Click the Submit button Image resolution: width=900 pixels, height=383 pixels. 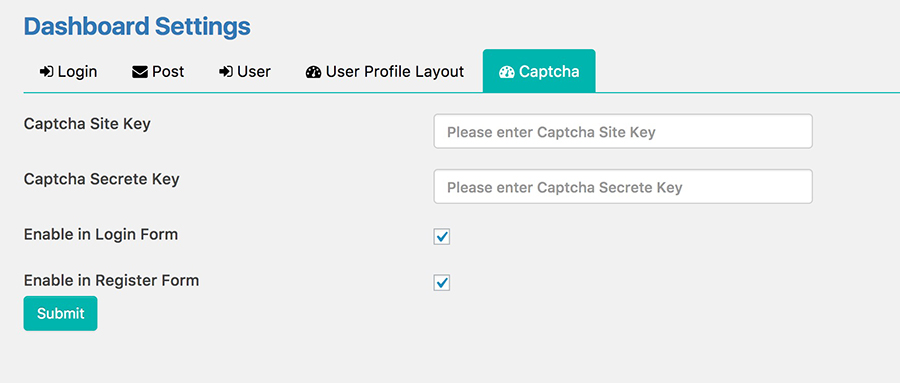[x=60, y=314]
